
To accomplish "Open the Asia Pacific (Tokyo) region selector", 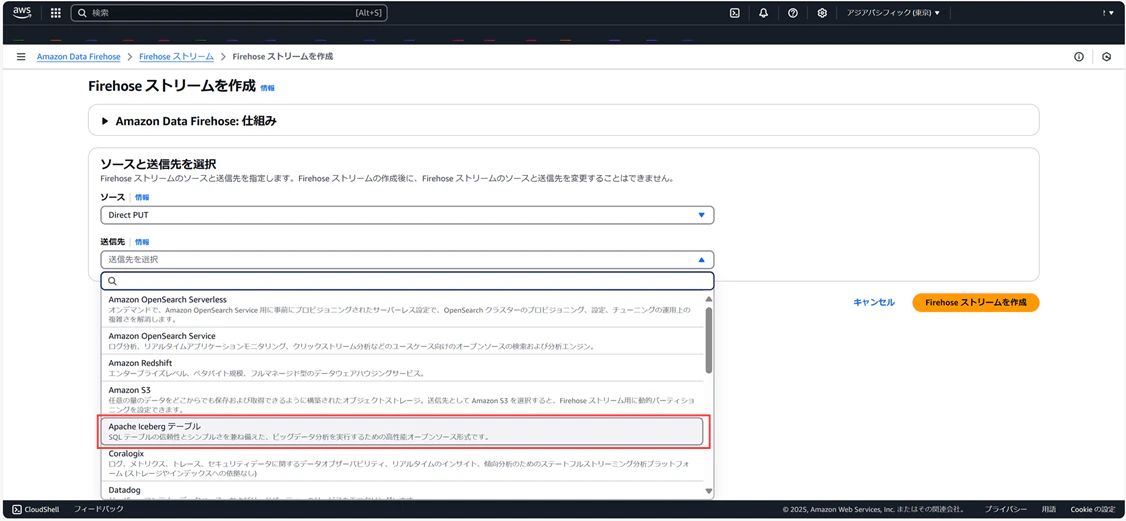I will click(x=893, y=13).
